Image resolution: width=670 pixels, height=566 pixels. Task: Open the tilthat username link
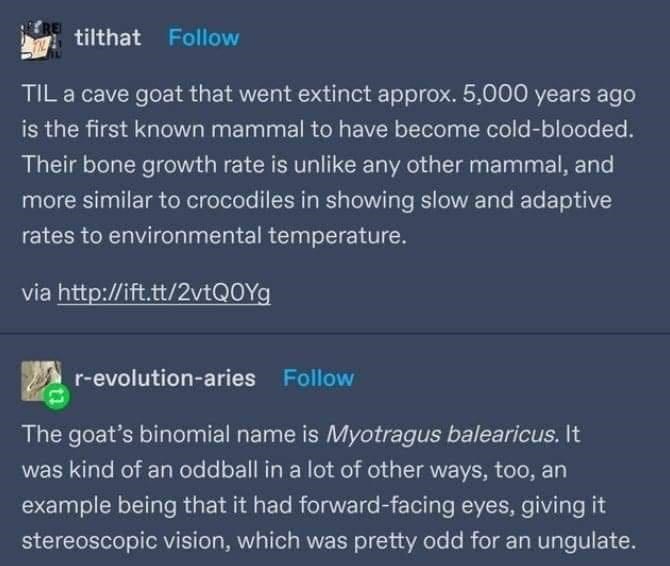[x=108, y=38]
